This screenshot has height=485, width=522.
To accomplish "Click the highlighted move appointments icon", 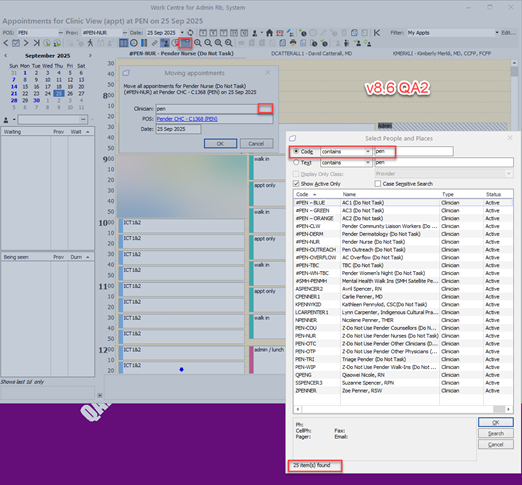I will click(185, 43).
